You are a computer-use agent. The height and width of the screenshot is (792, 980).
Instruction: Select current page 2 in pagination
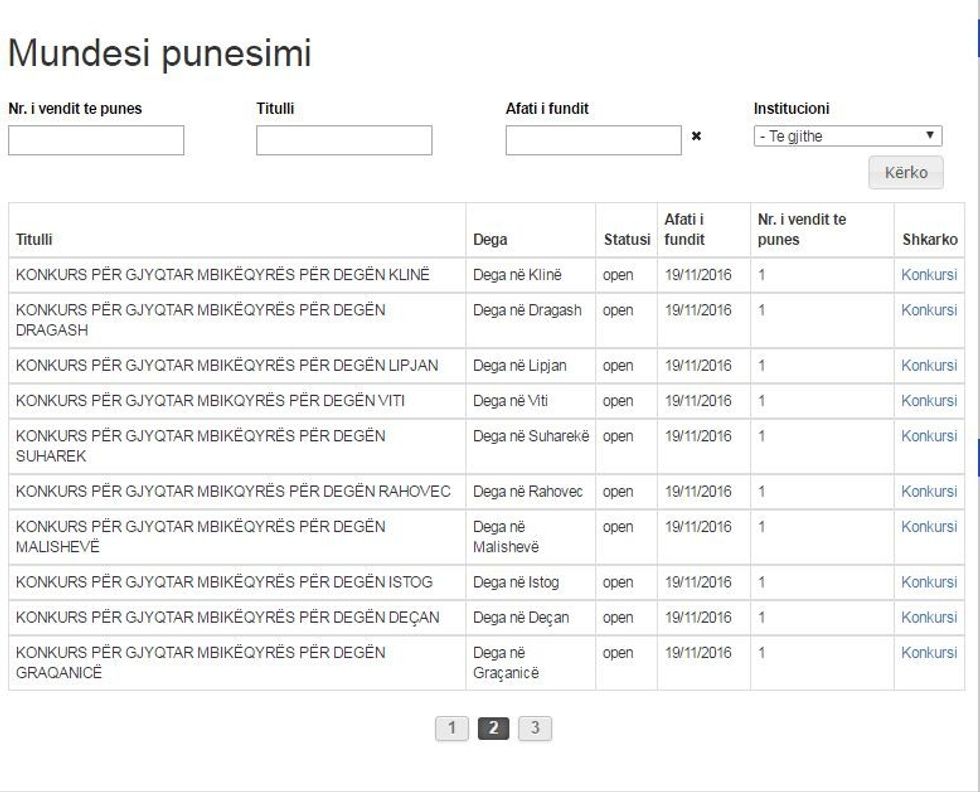pyautogui.click(x=493, y=728)
